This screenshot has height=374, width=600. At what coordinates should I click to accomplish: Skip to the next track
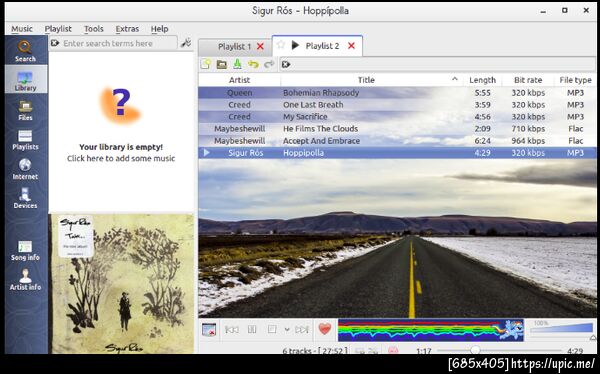tap(302, 329)
